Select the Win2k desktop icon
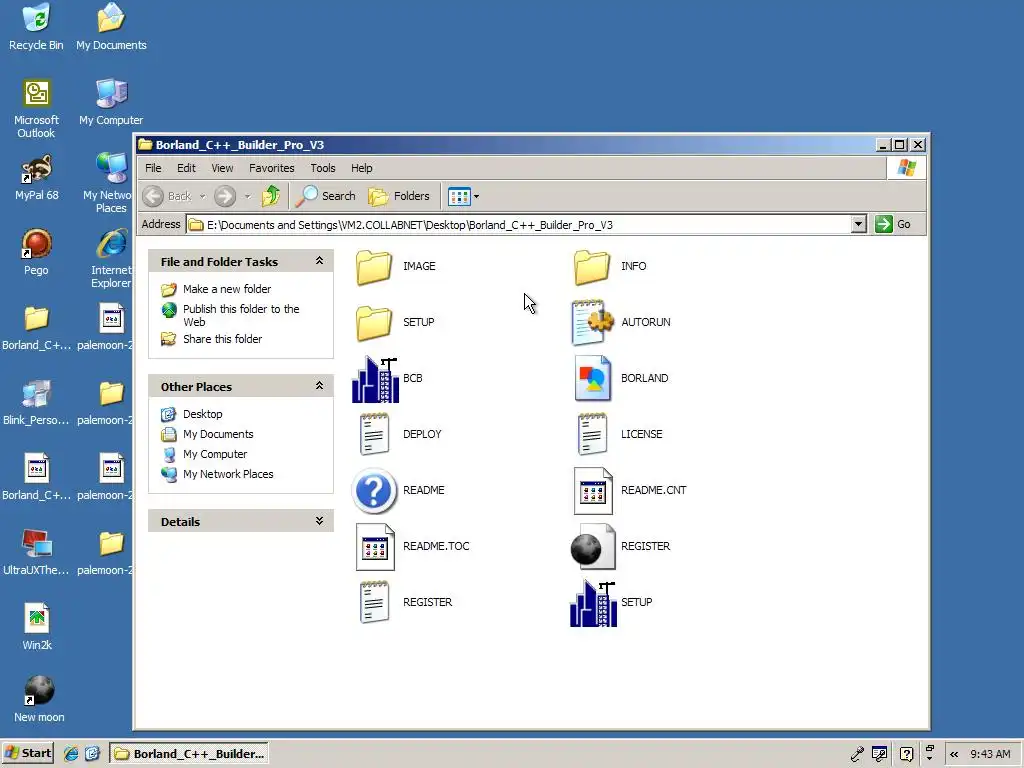Screen dimensions: 1024x768 (x=37, y=628)
